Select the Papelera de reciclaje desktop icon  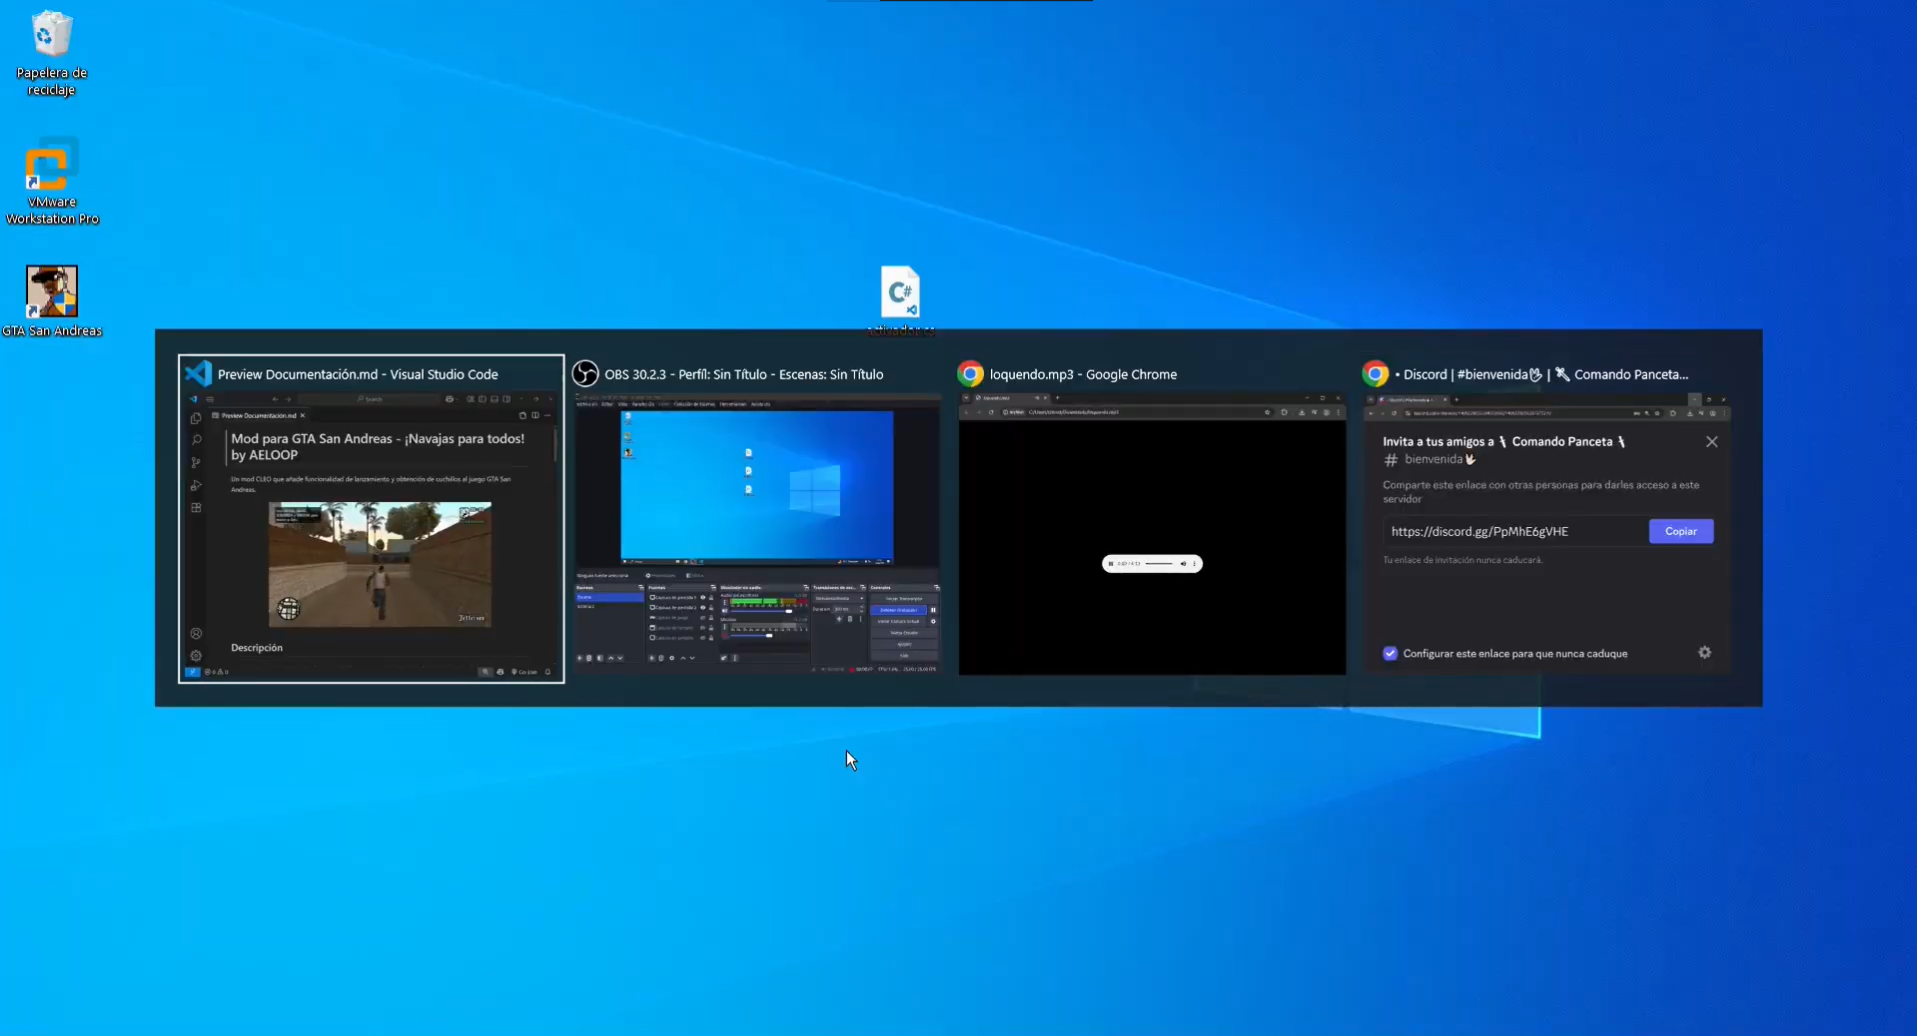51,54
